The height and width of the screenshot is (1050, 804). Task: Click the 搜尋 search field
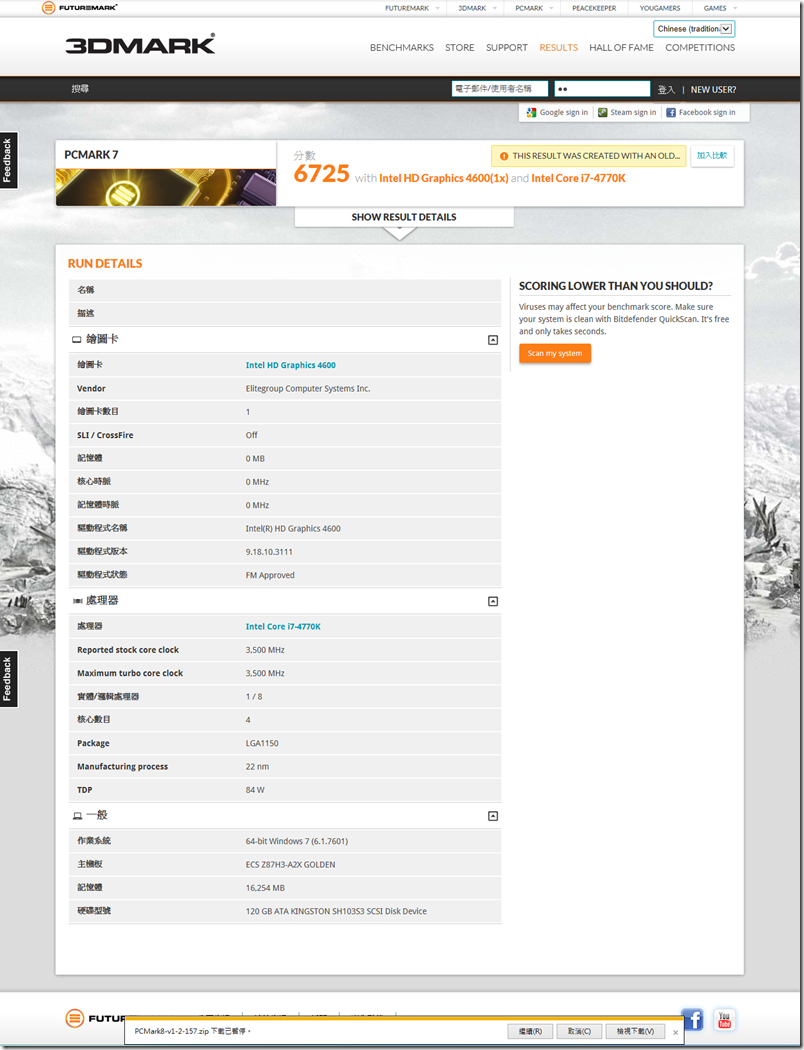pos(80,88)
